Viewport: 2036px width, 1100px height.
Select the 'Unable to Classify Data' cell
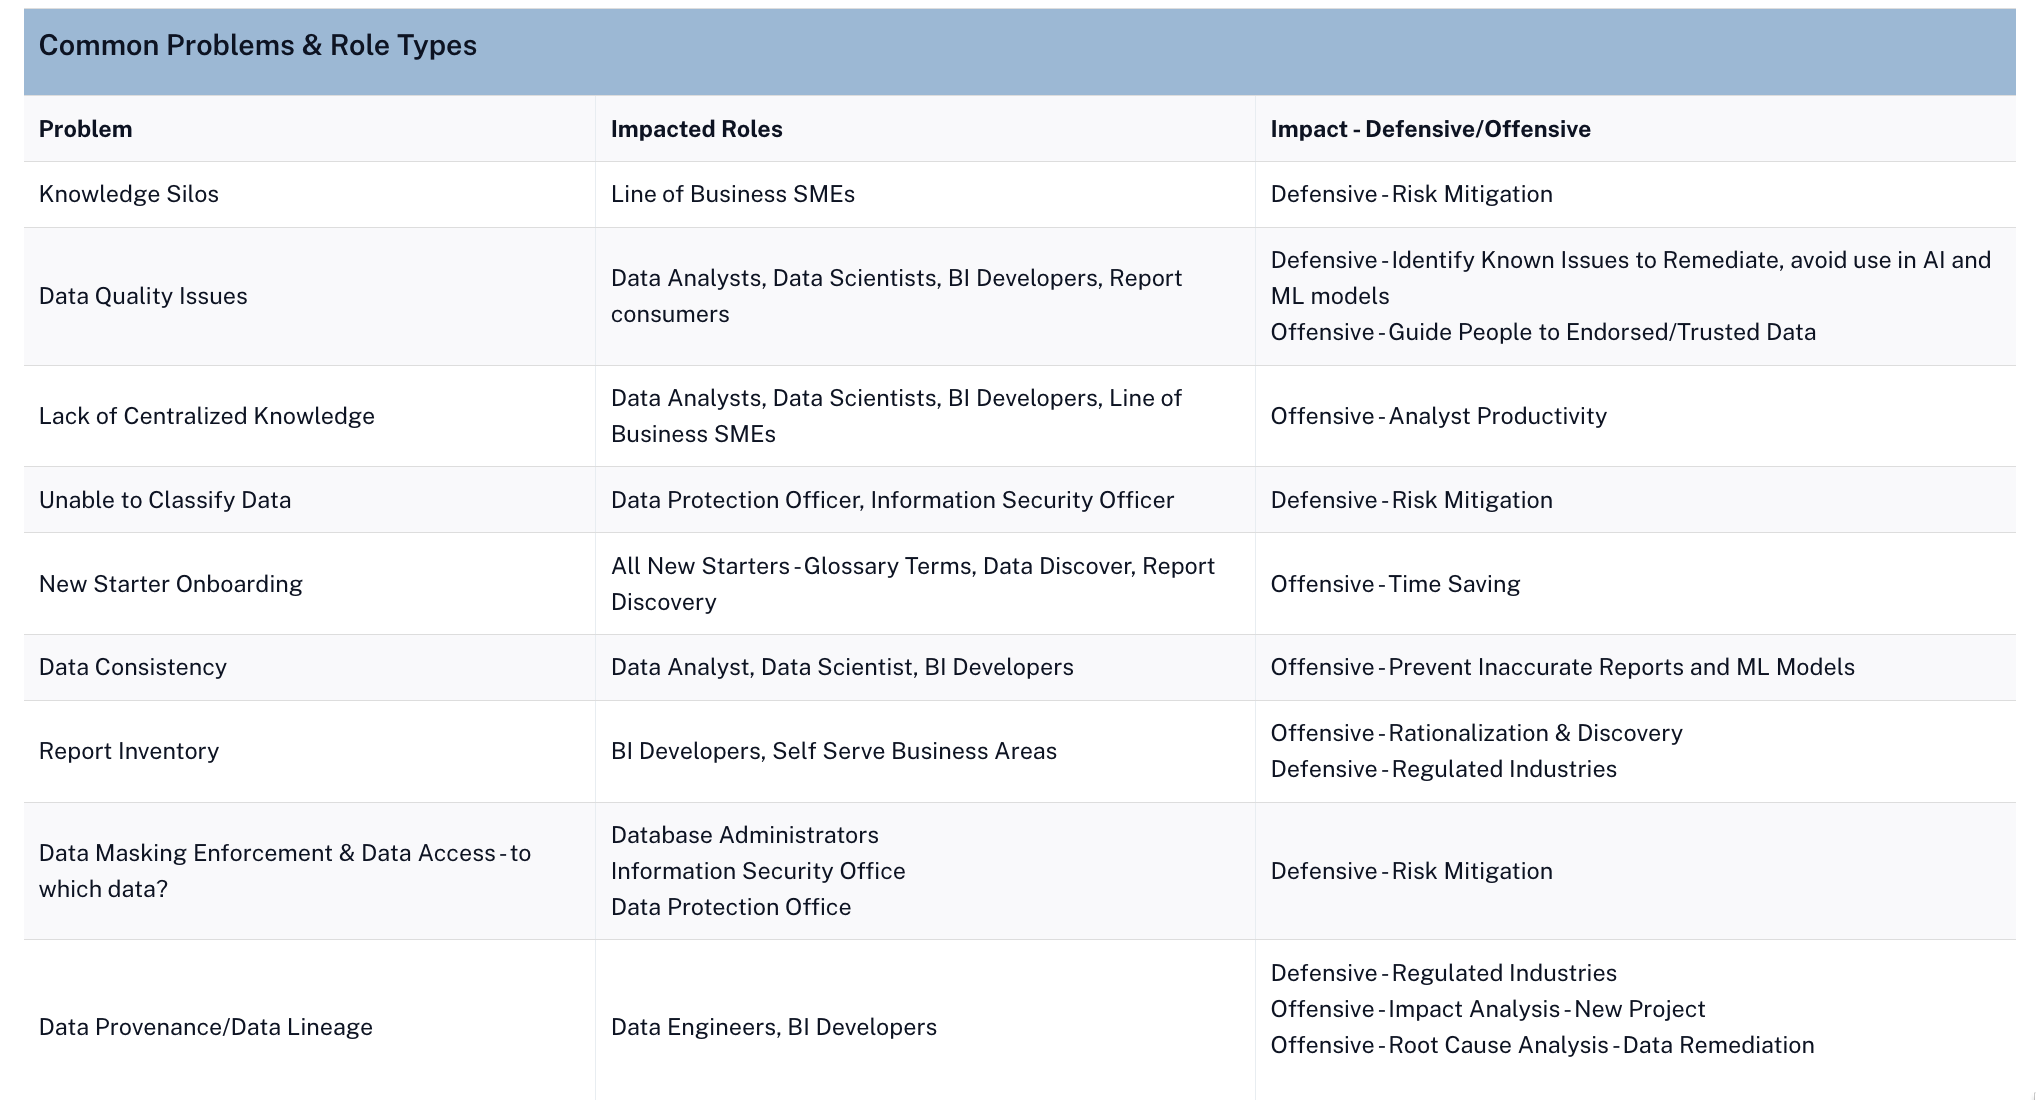pyautogui.click(x=165, y=500)
